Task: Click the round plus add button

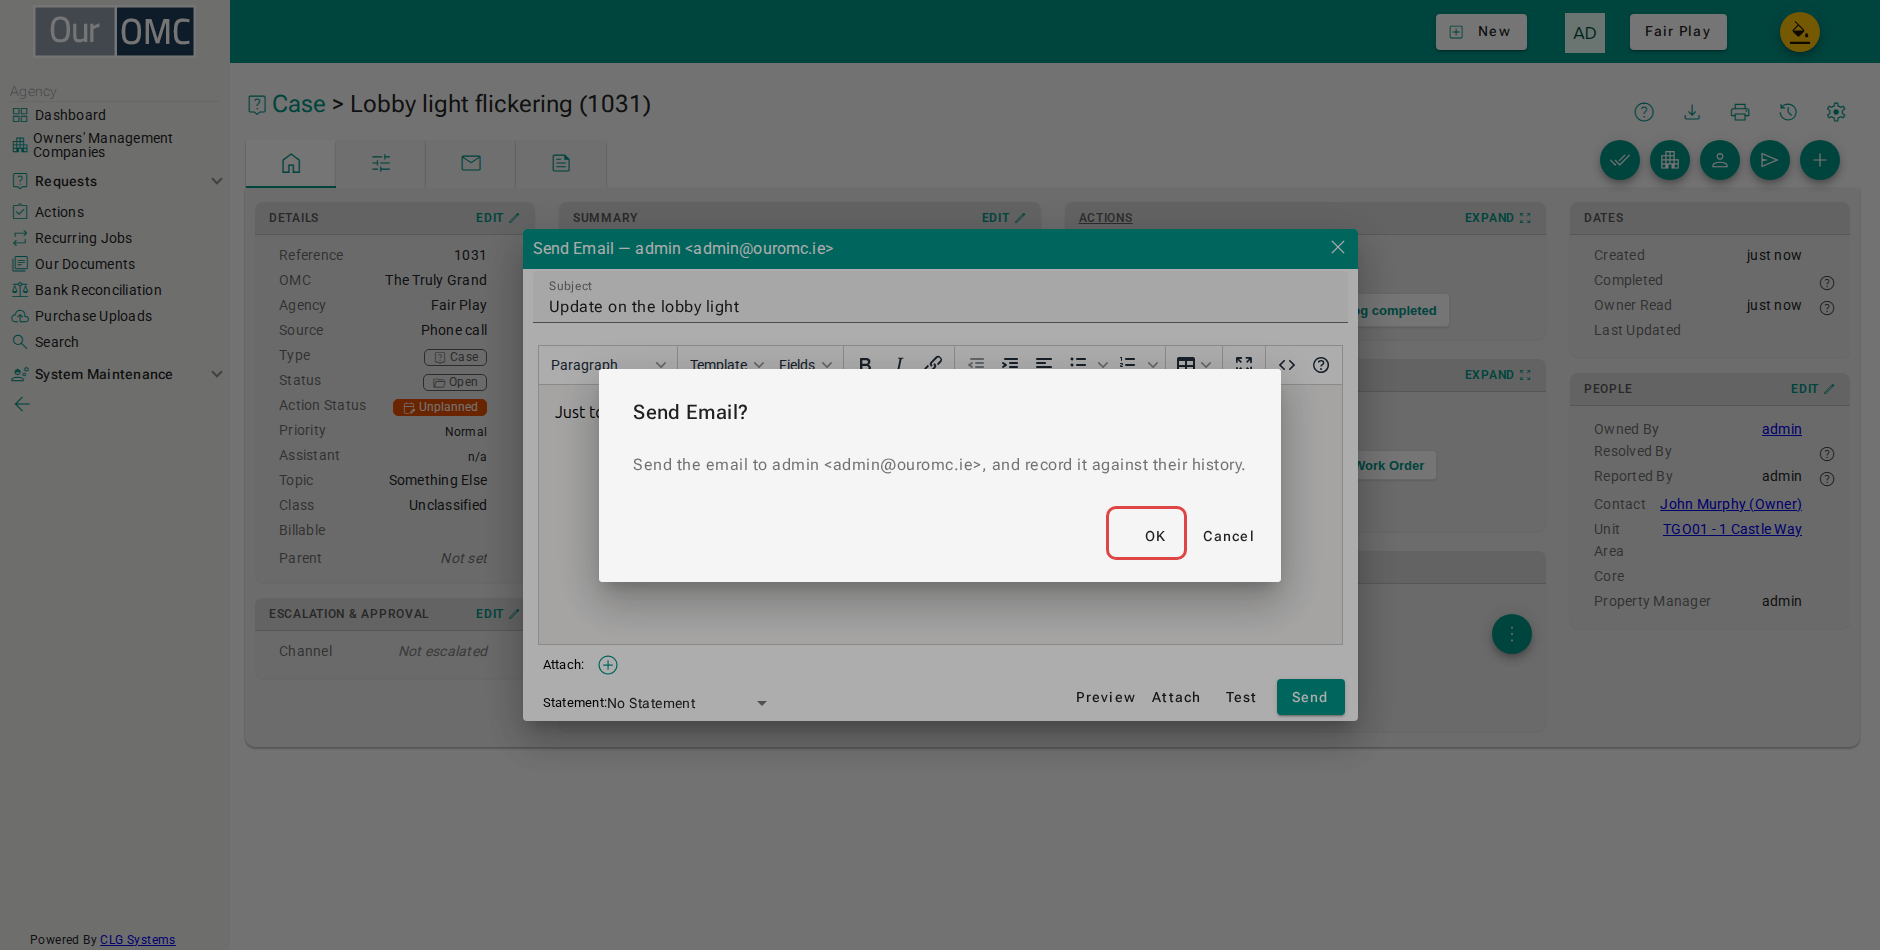Action: click(x=1820, y=160)
